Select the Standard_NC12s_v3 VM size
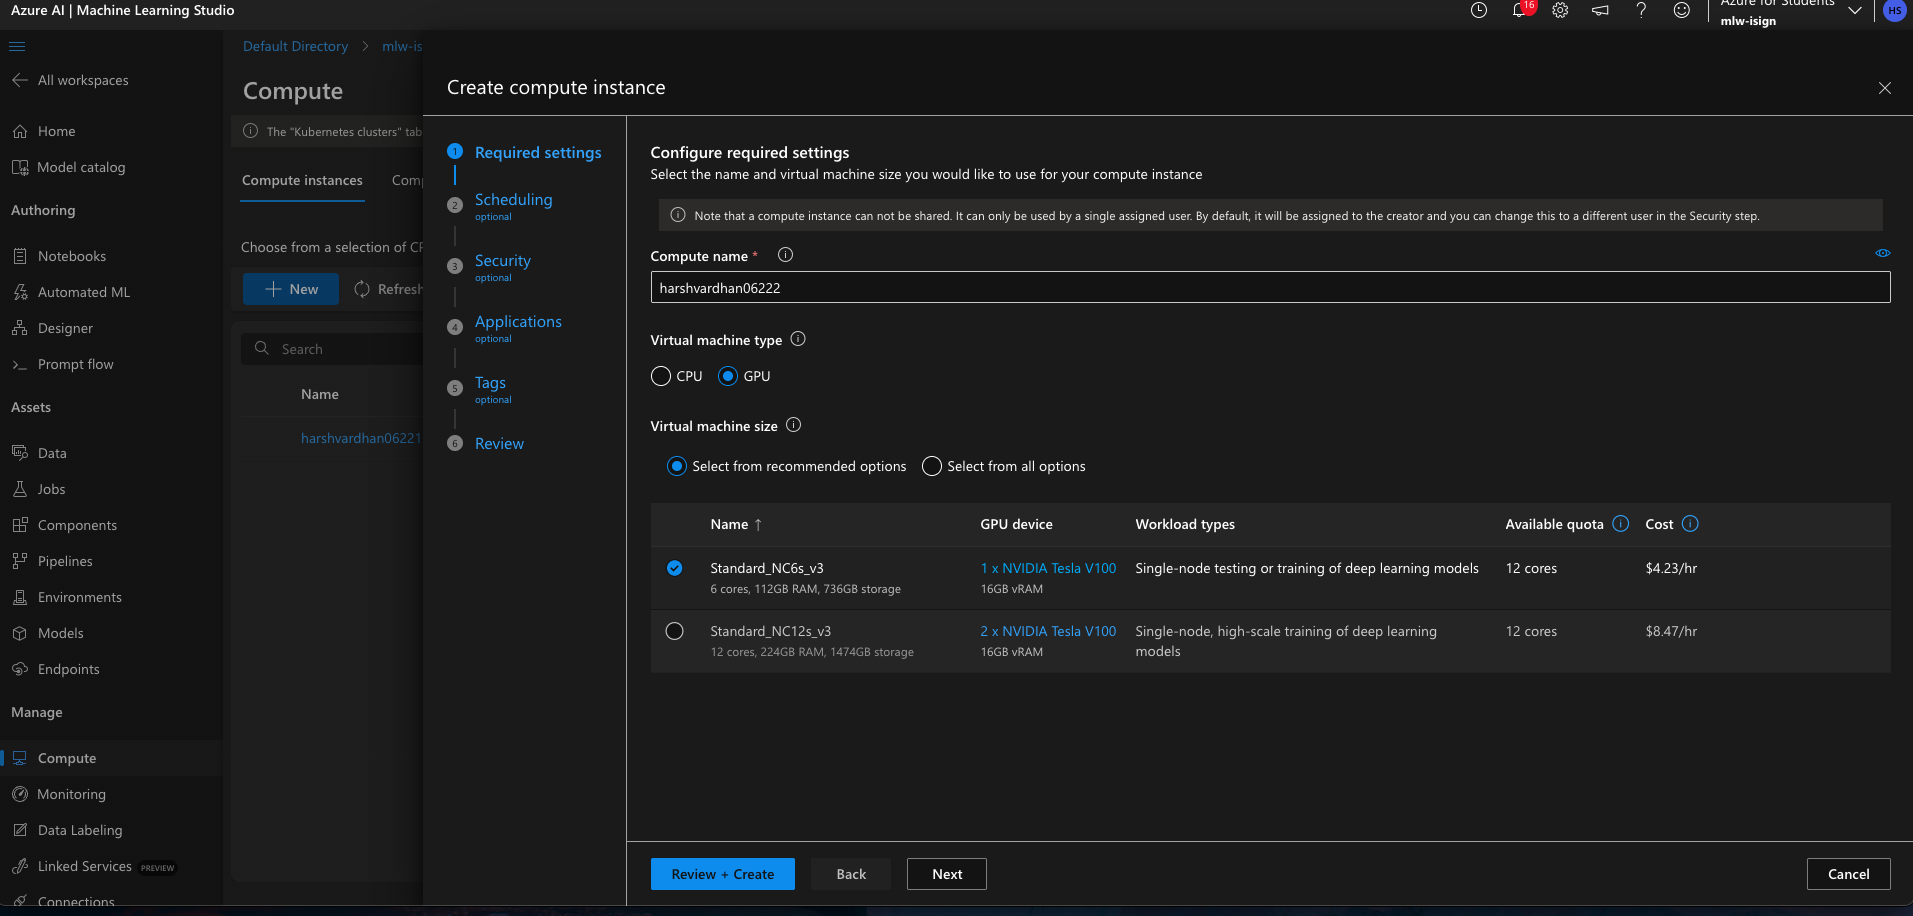This screenshot has width=1913, height=916. (675, 631)
